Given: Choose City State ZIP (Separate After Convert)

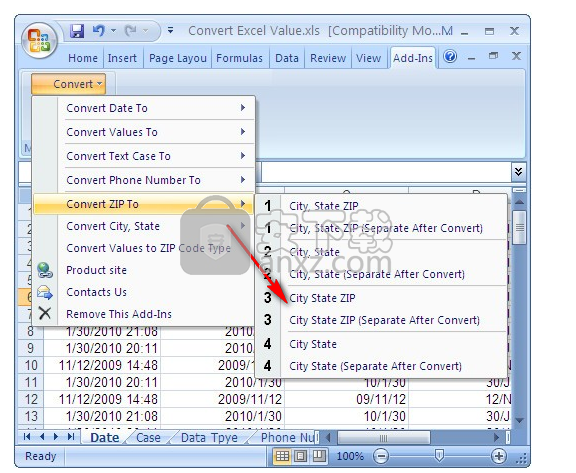Looking at the screenshot, I should (381, 320).
